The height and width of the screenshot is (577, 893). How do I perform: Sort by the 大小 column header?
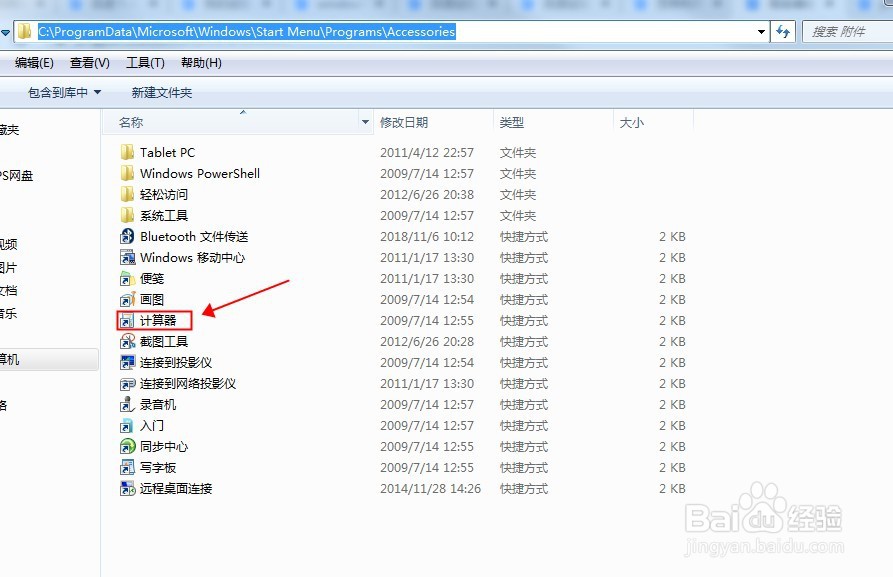(x=653, y=122)
